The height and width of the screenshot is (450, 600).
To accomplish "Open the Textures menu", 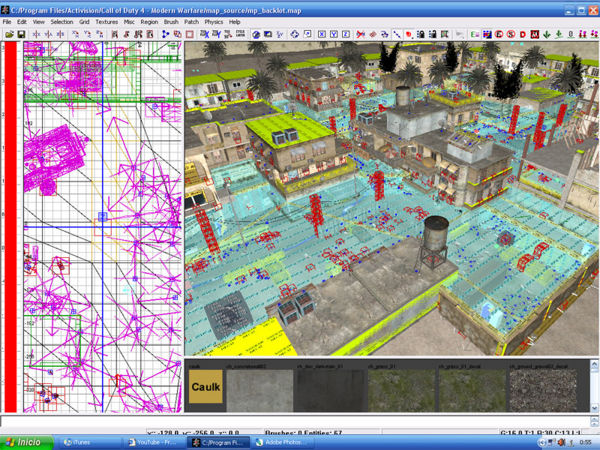I will [x=107, y=22].
